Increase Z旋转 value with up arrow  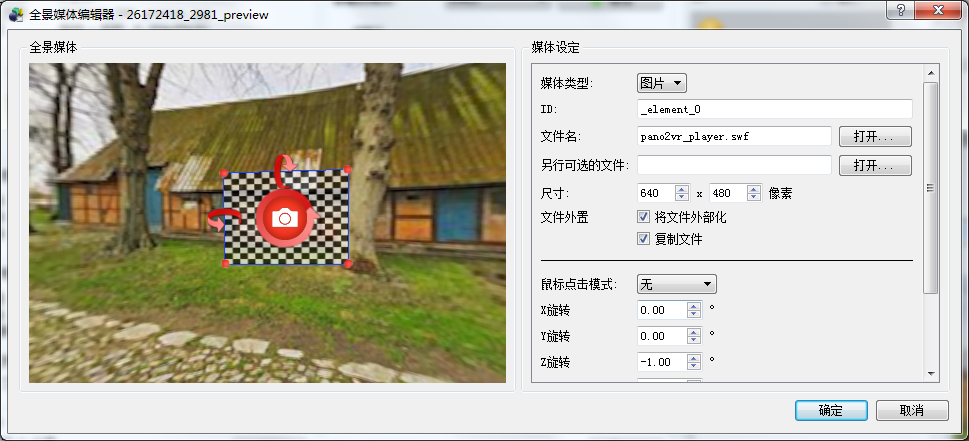point(695,358)
